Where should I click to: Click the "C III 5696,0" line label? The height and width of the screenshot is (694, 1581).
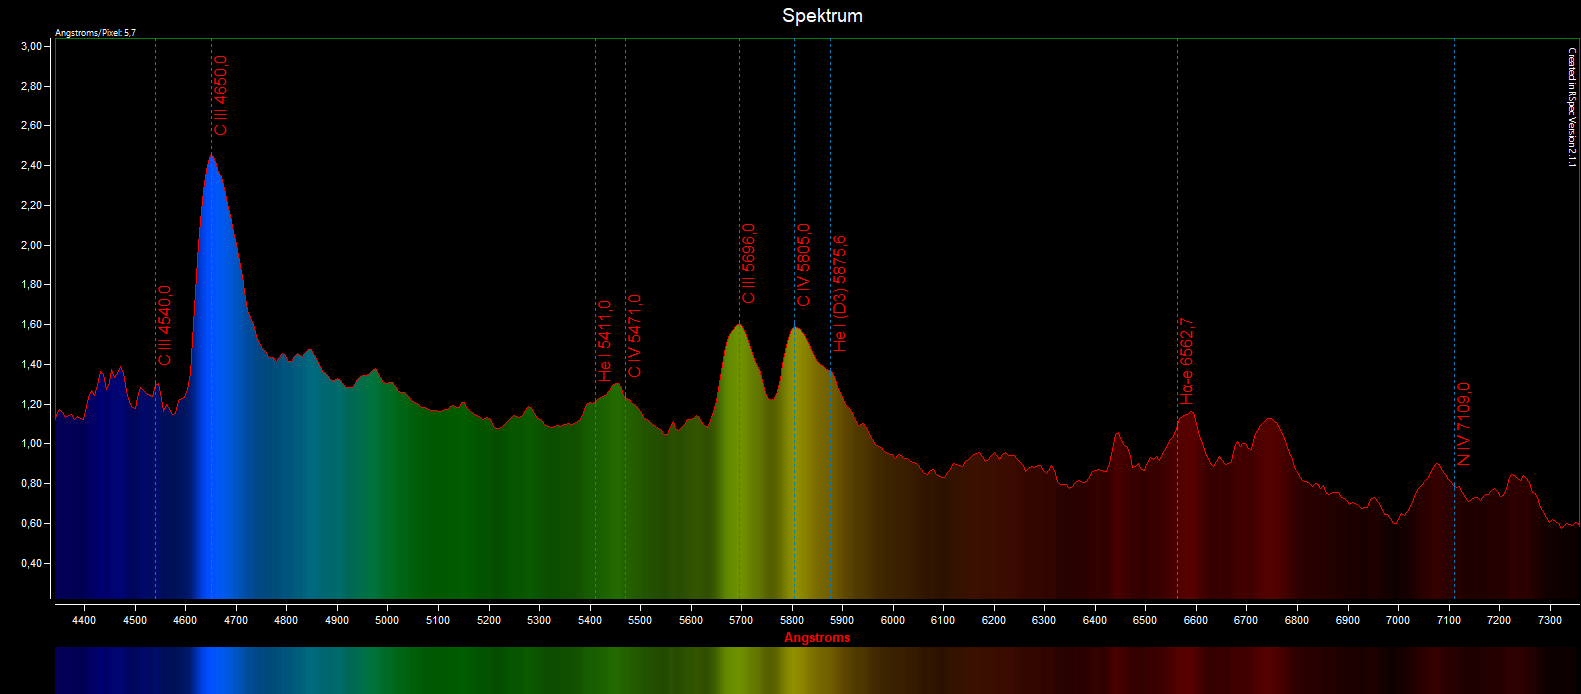tap(749, 263)
